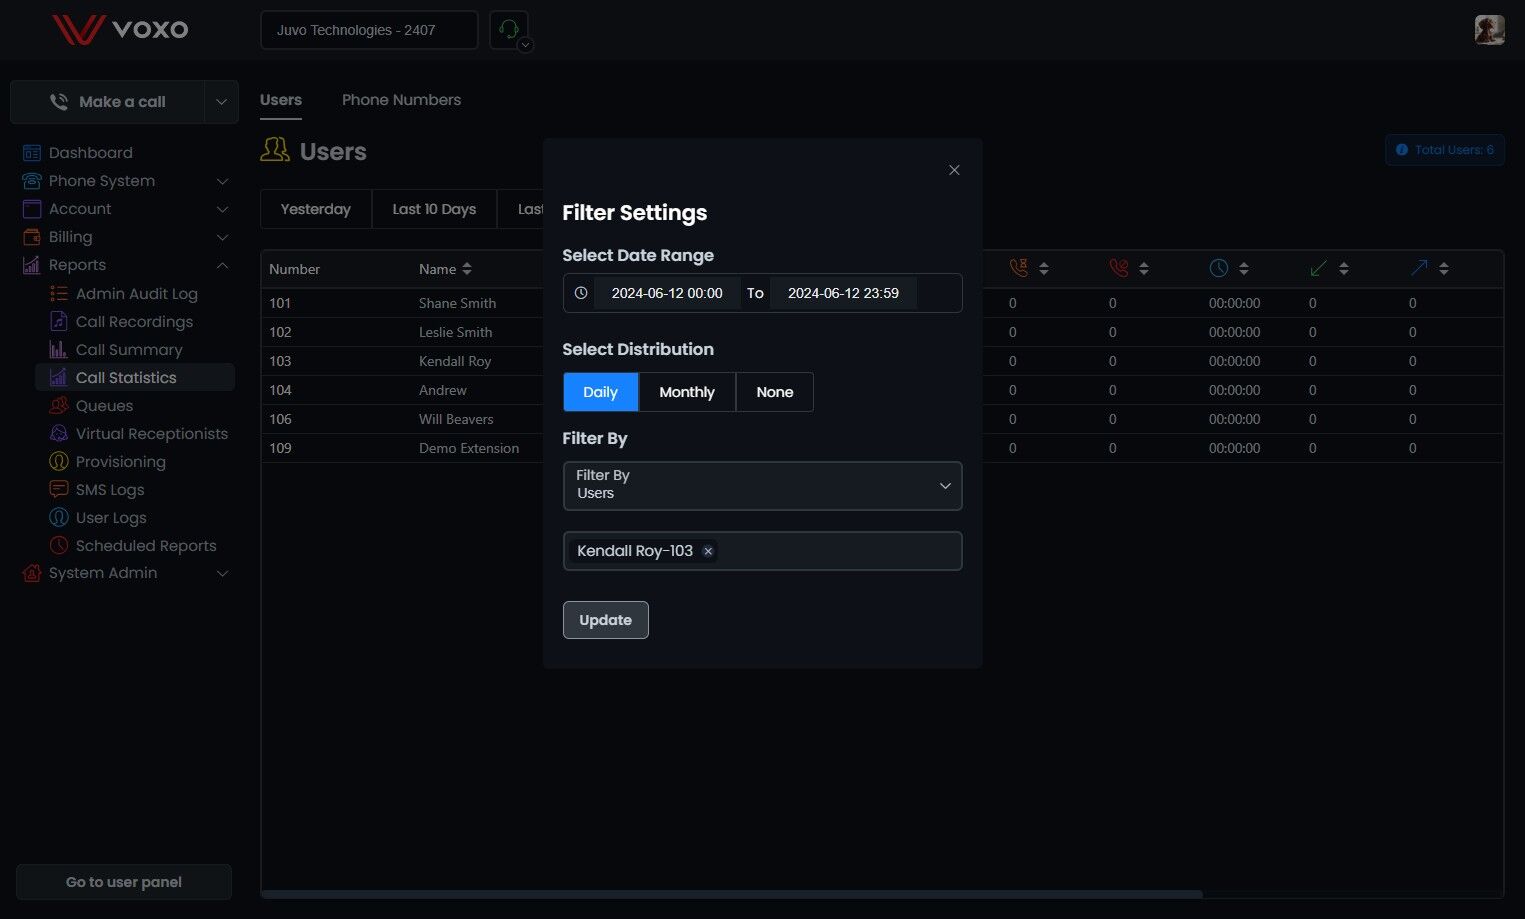Click the Make a call button
Viewport: 1525px width, 919px height.
(108, 102)
